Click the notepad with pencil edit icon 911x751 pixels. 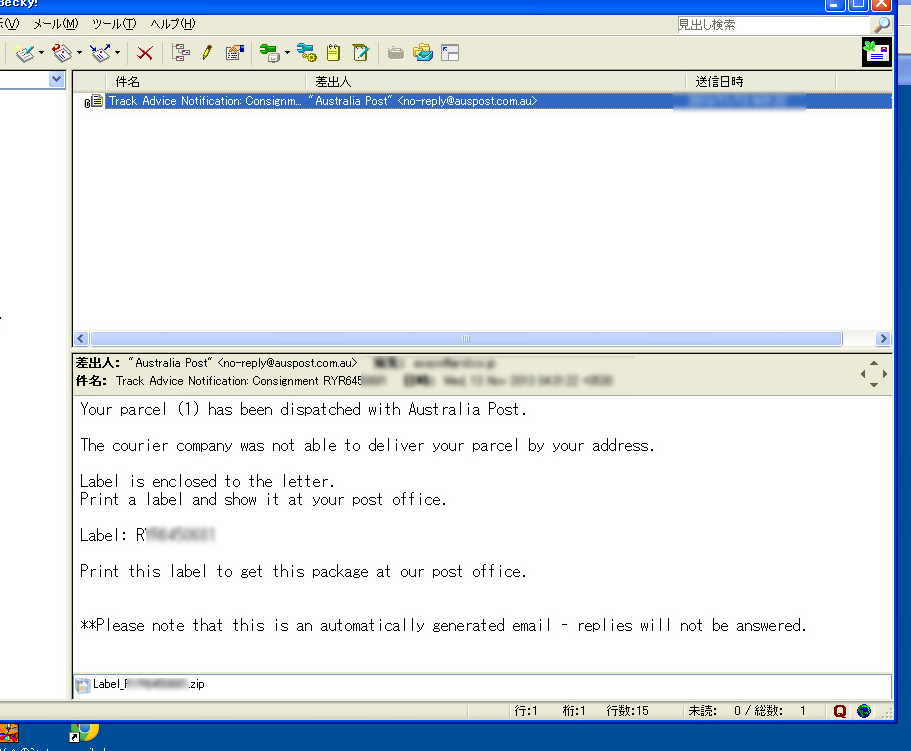pos(361,53)
